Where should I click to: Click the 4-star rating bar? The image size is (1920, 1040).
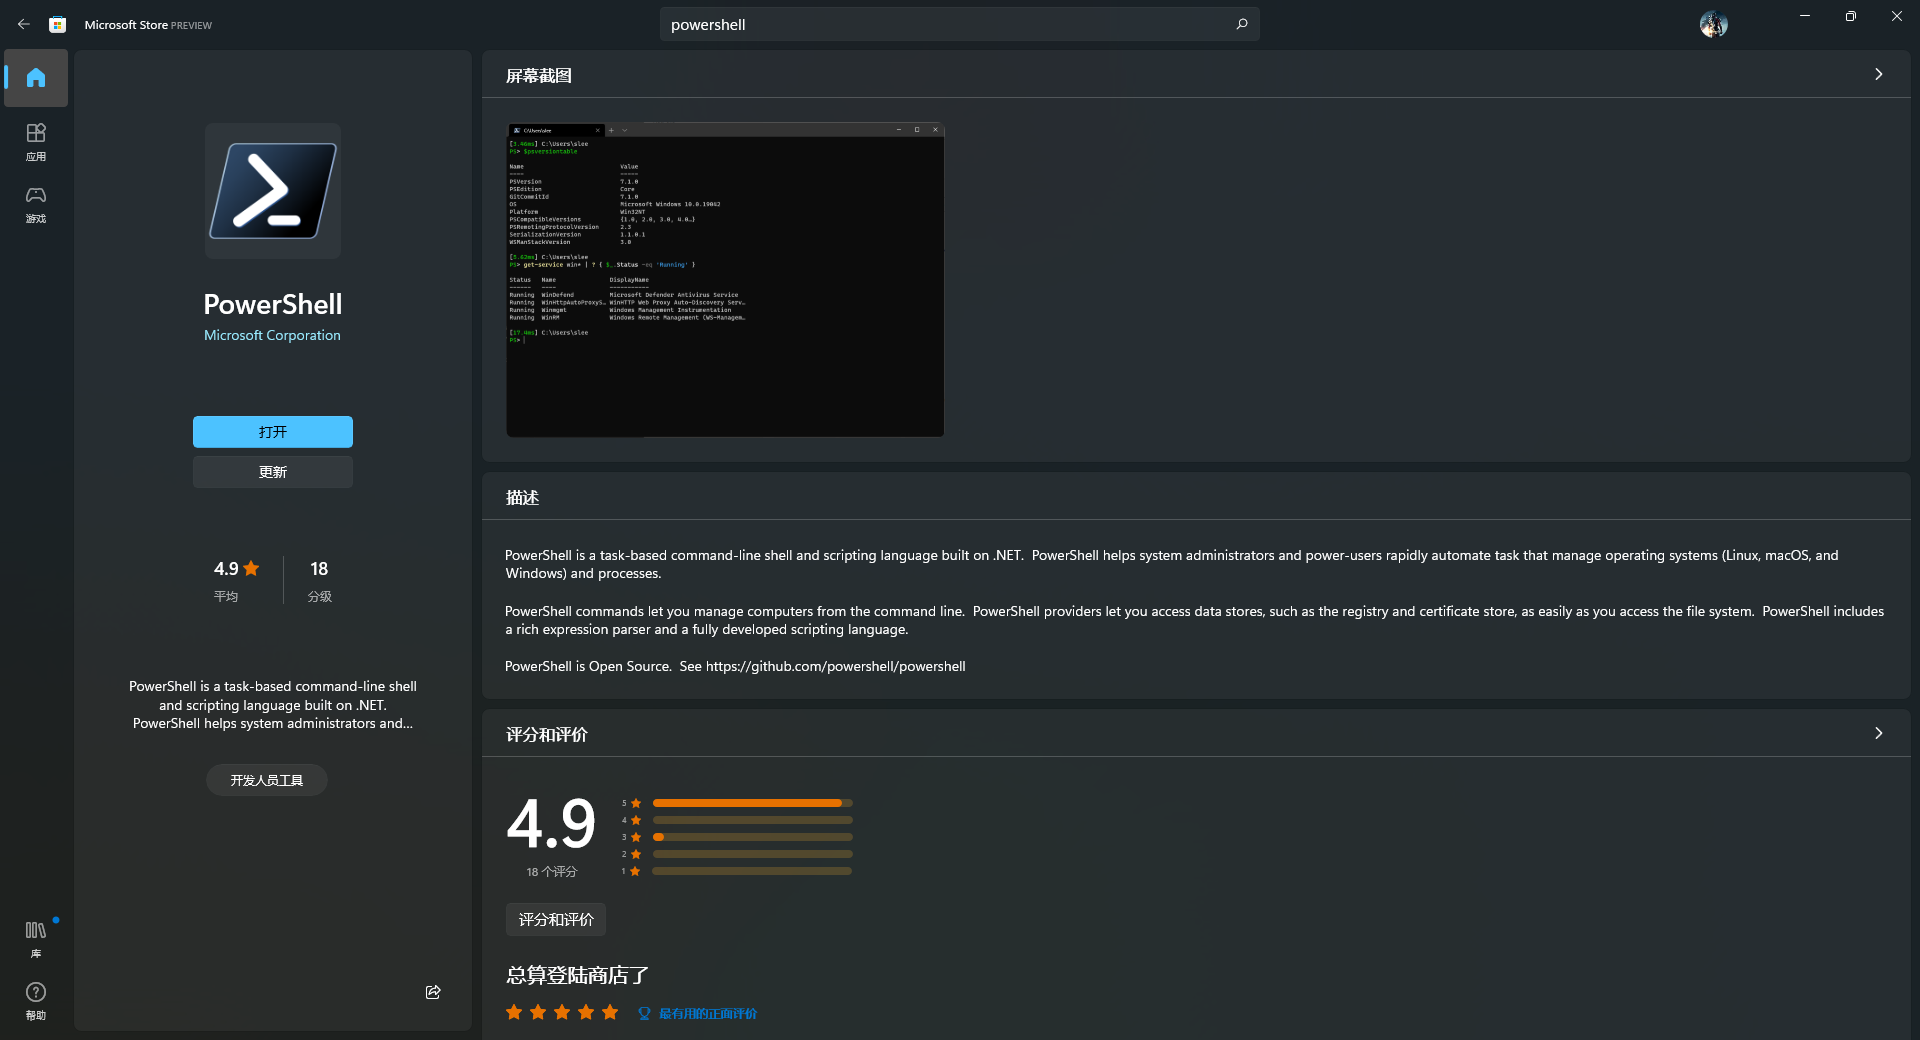752,820
